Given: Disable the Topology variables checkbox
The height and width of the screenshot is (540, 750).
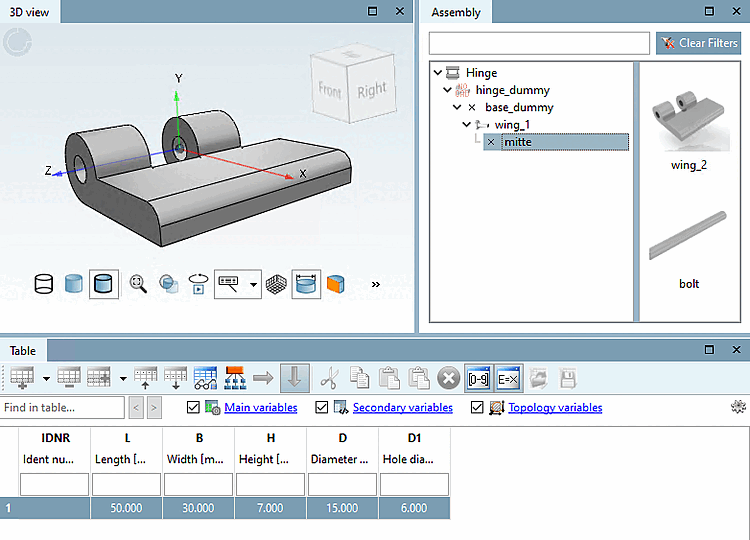Looking at the screenshot, I should [x=477, y=408].
